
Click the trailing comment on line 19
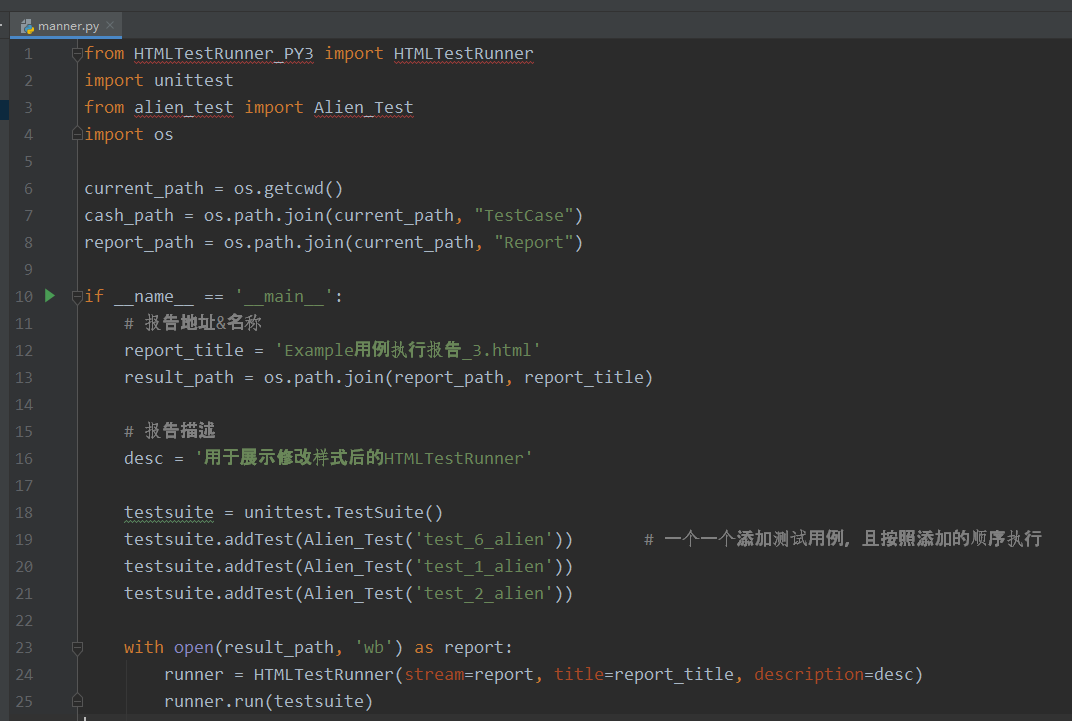coord(843,539)
